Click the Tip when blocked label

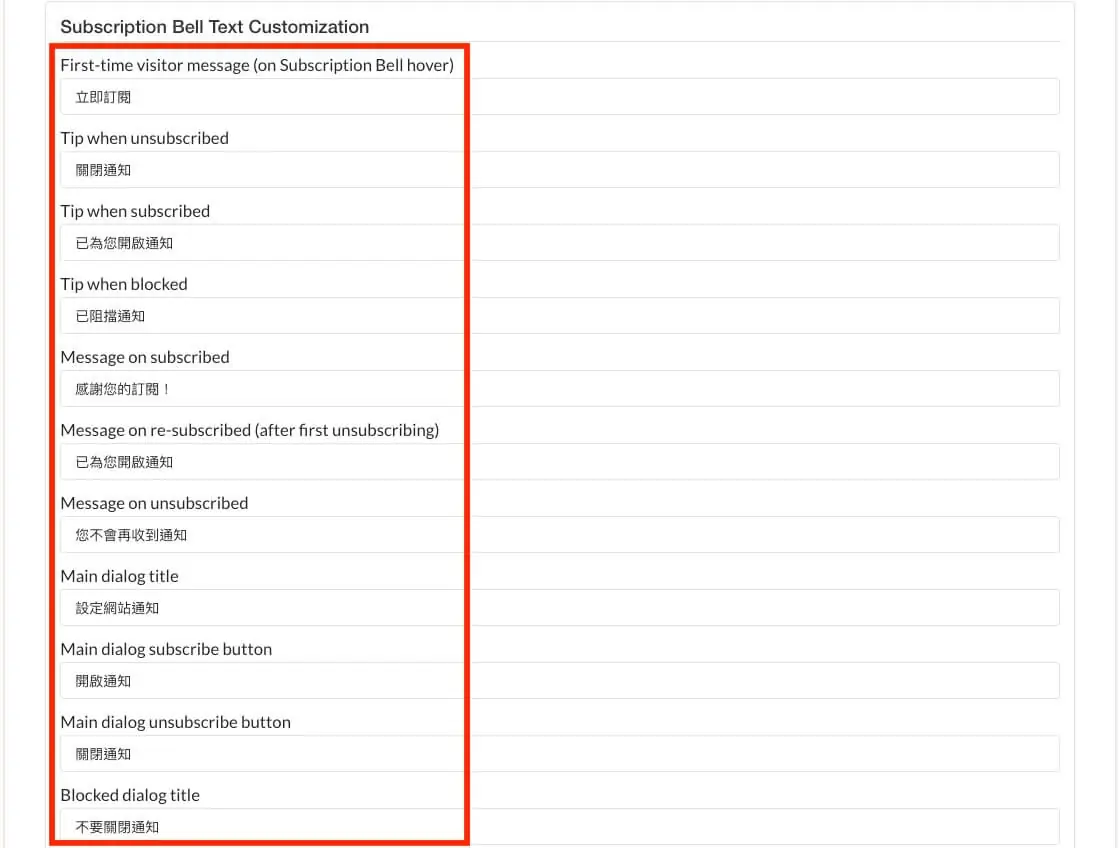coord(124,284)
